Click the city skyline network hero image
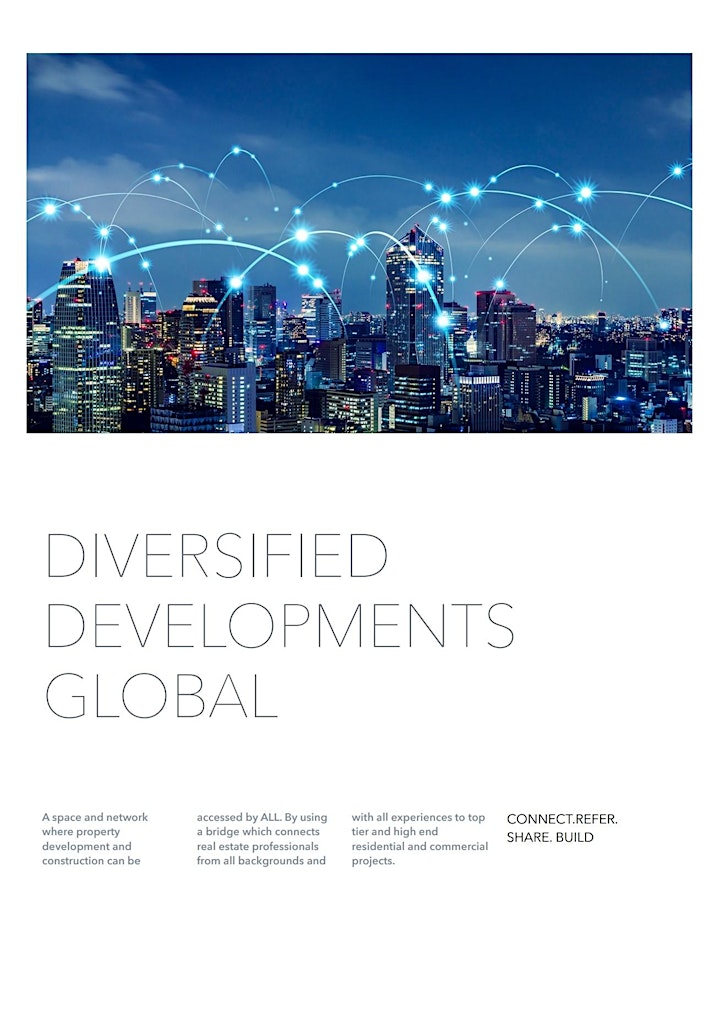The image size is (720, 1013). (x=359, y=243)
